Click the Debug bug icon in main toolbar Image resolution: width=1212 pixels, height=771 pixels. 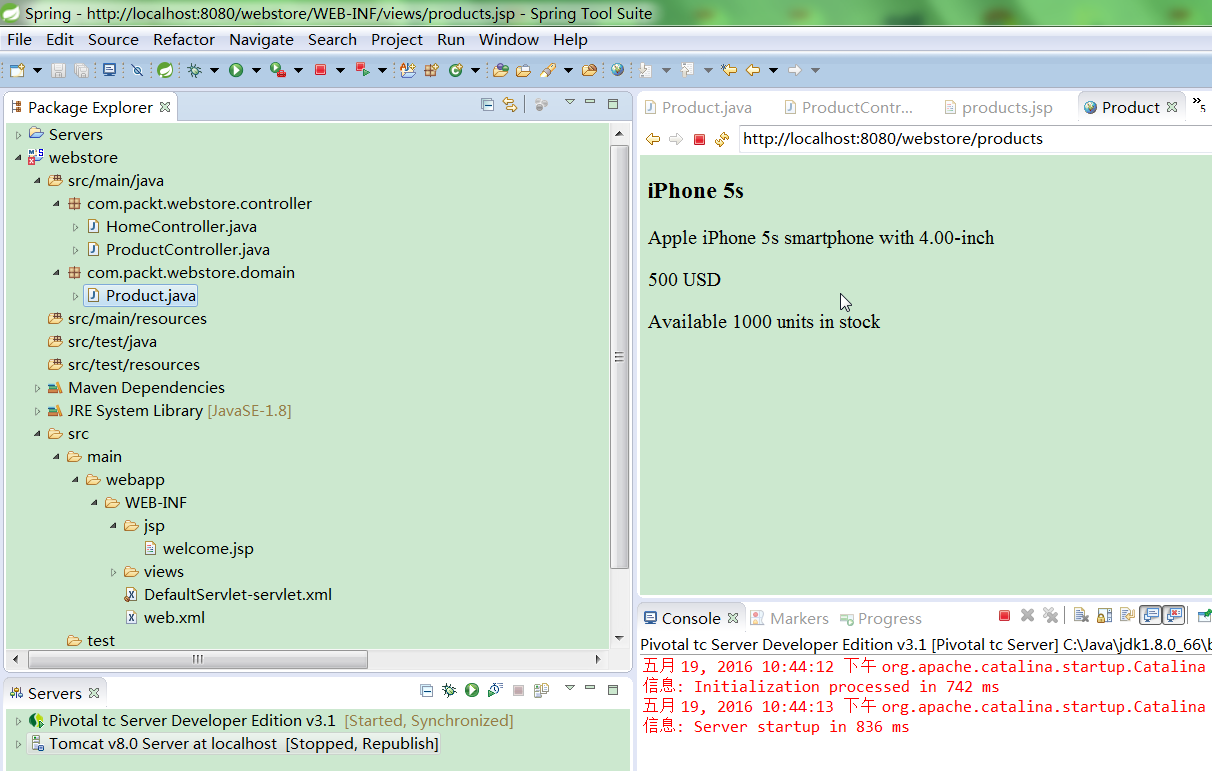click(194, 70)
